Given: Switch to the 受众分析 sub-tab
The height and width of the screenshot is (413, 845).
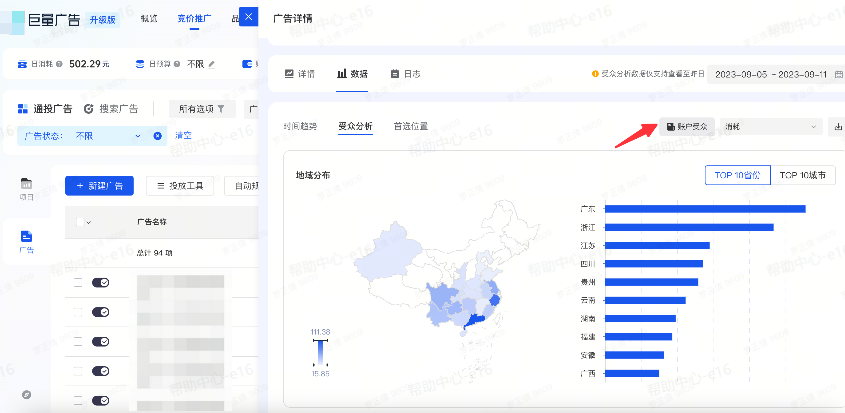Looking at the screenshot, I should (356, 127).
